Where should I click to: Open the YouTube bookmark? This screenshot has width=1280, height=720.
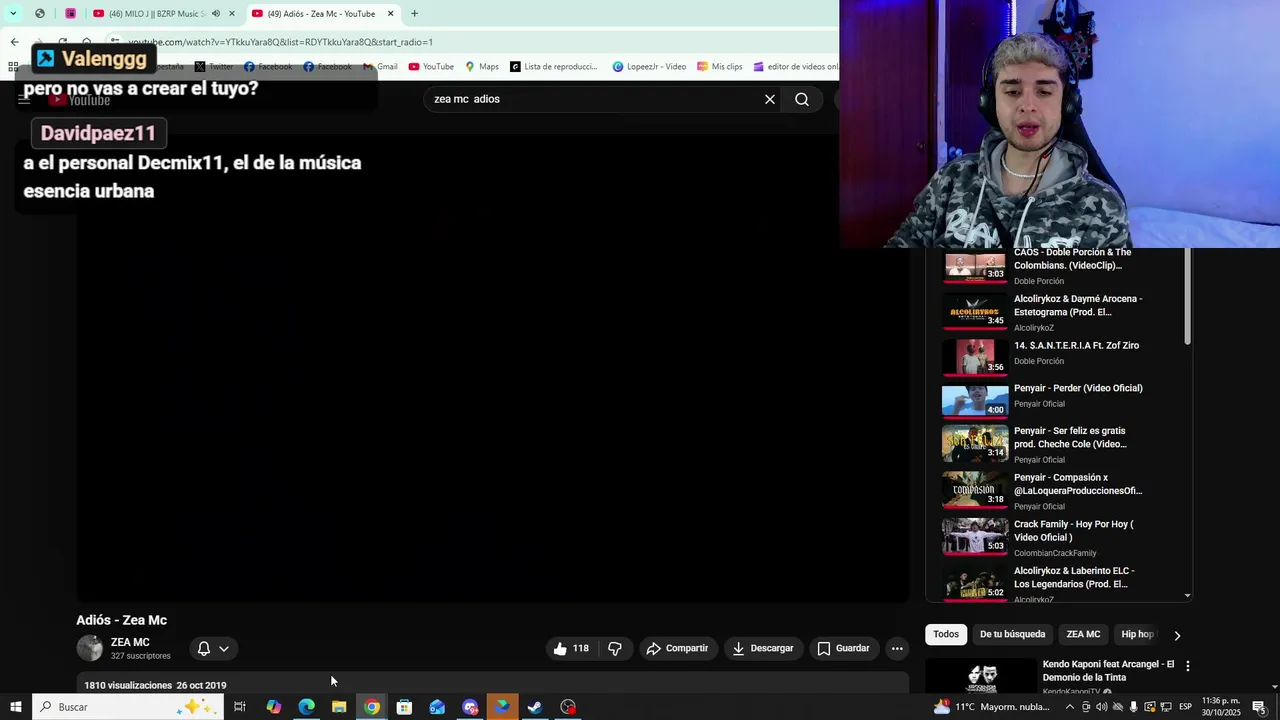pyautogui.click(x=431, y=67)
